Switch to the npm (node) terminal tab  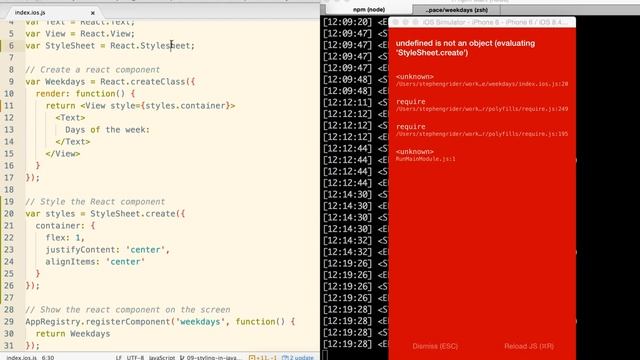369,9
